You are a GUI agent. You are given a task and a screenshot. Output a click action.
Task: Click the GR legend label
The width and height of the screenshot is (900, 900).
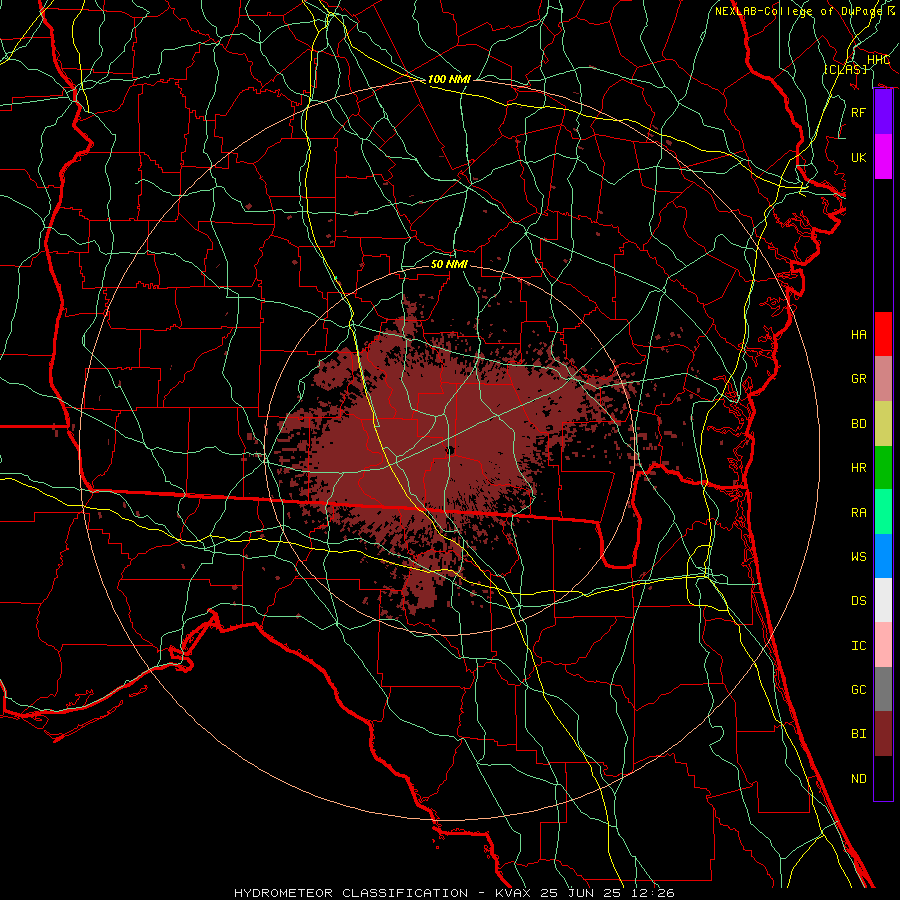(859, 379)
